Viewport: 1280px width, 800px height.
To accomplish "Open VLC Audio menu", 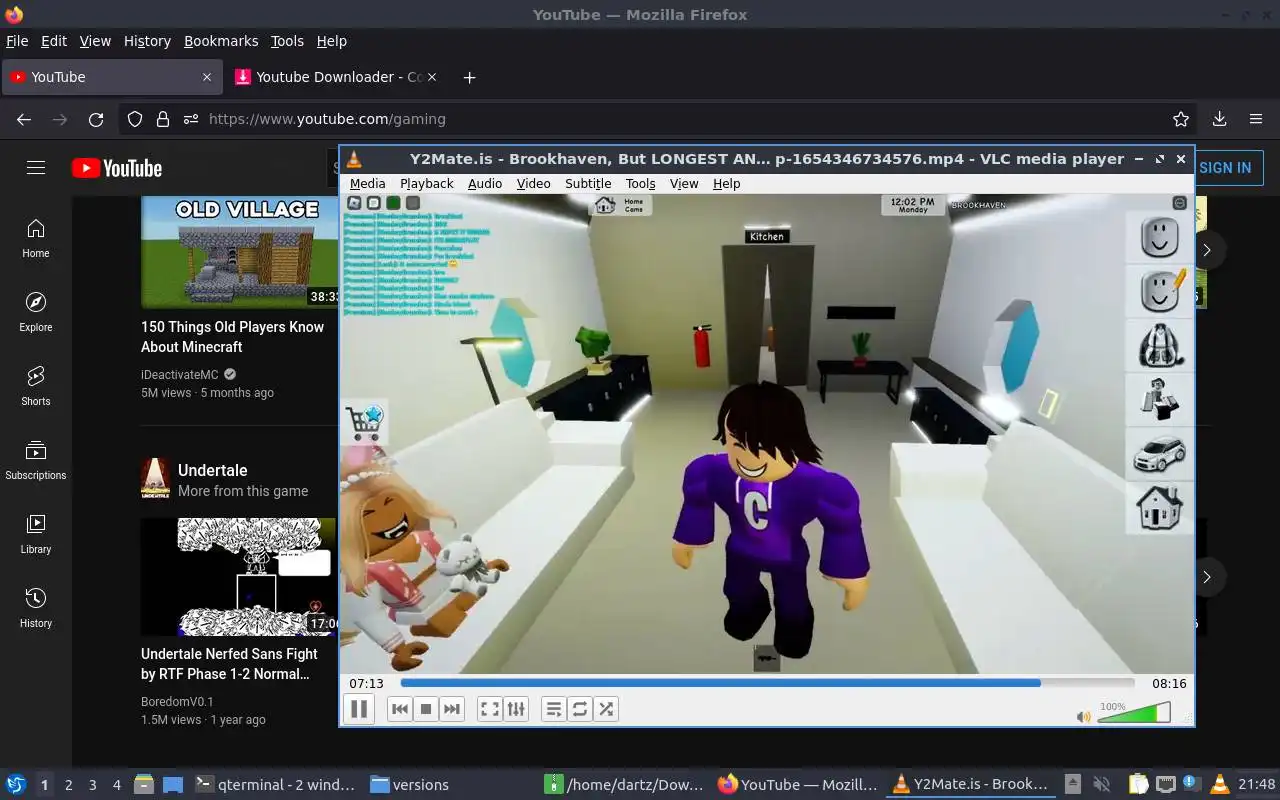I will coord(485,183).
